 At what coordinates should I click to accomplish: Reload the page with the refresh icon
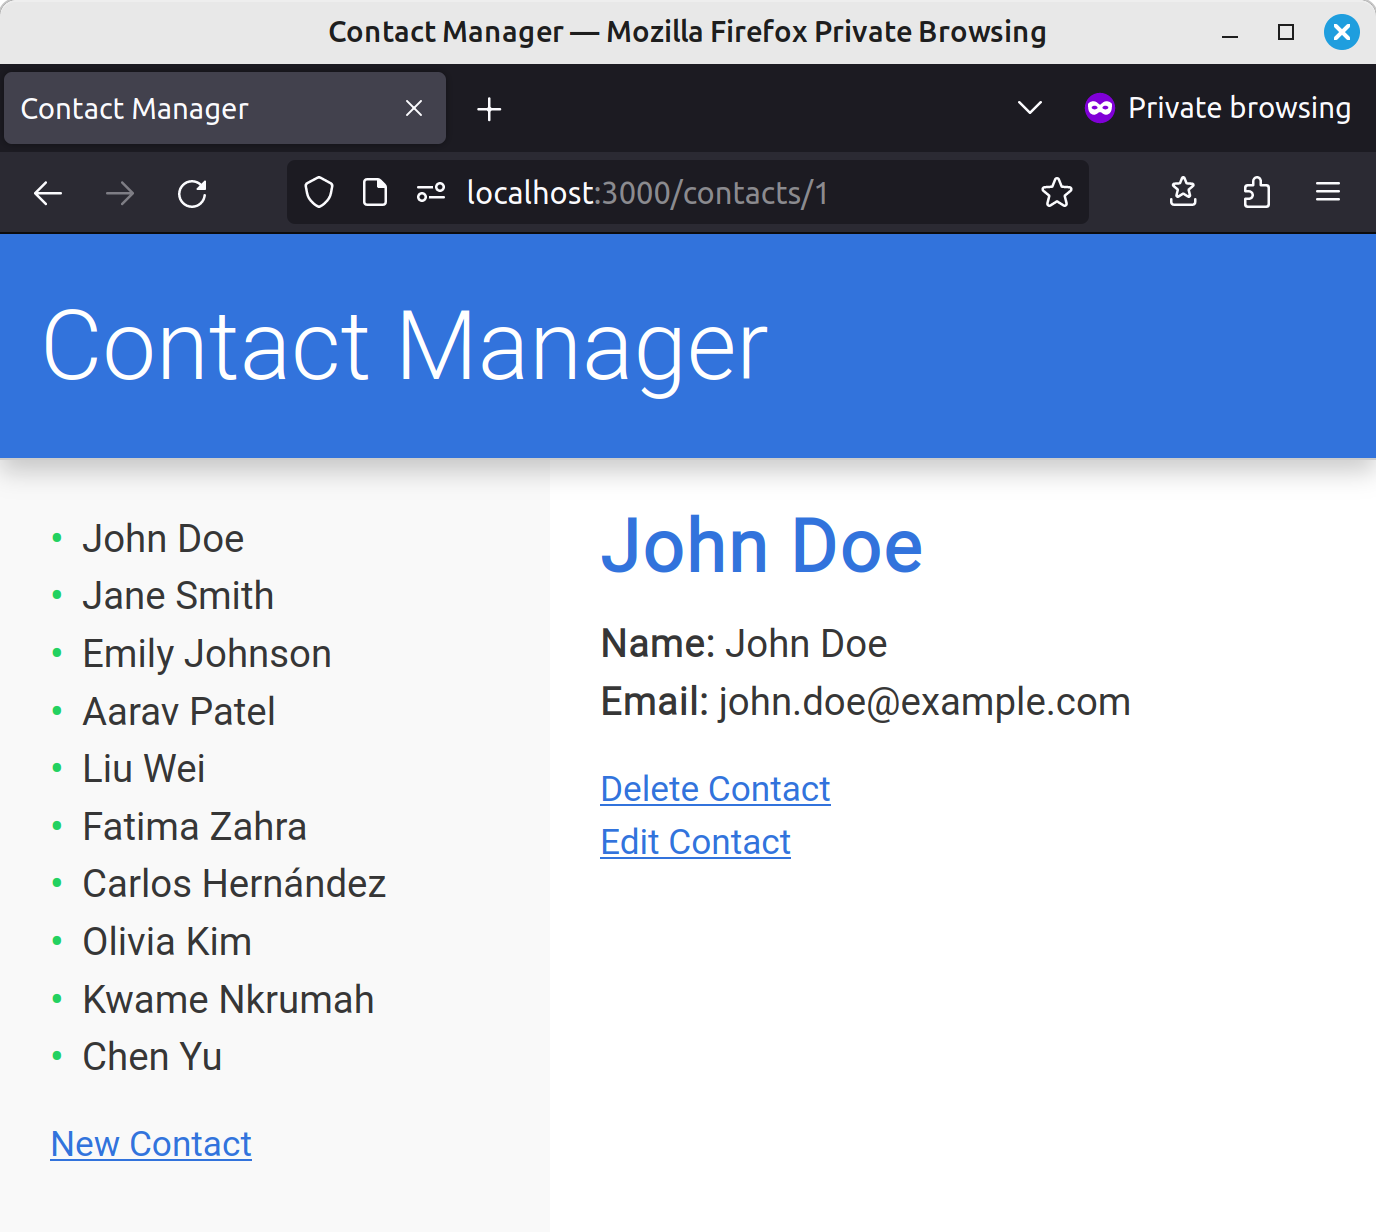click(x=192, y=193)
